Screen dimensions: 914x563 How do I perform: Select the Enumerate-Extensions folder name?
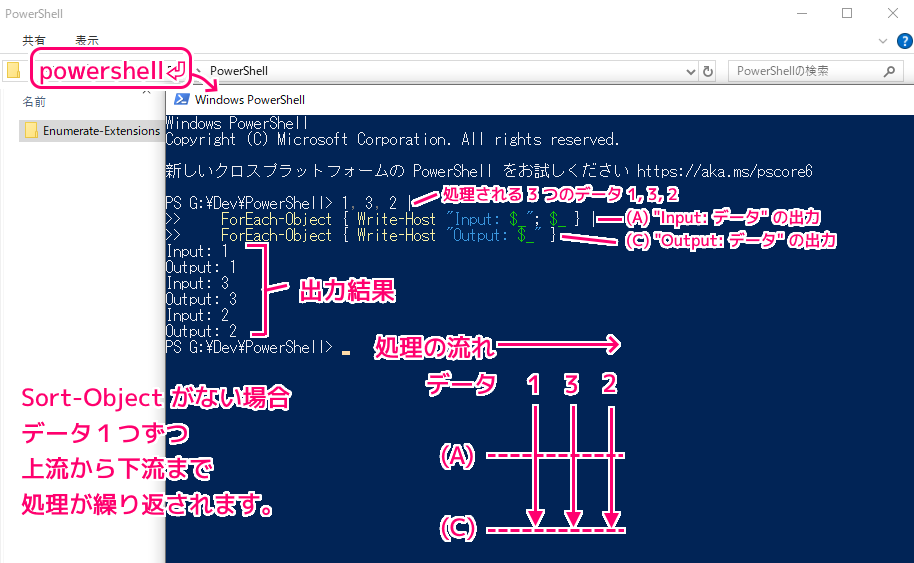click(x=101, y=131)
